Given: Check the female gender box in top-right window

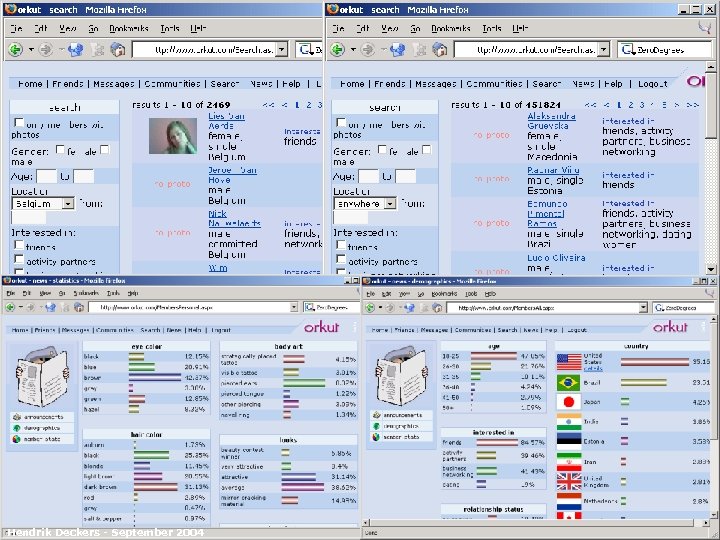Looking at the screenshot, I should point(382,149).
